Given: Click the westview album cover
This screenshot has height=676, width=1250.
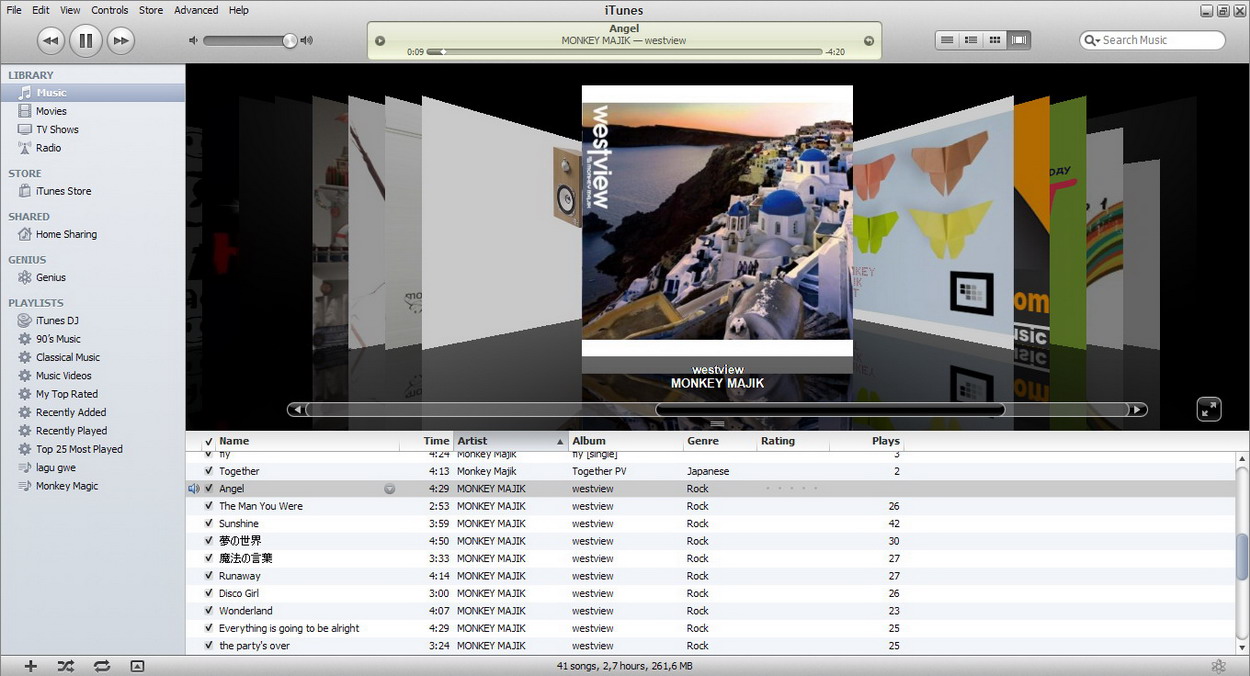Looking at the screenshot, I should click(717, 221).
